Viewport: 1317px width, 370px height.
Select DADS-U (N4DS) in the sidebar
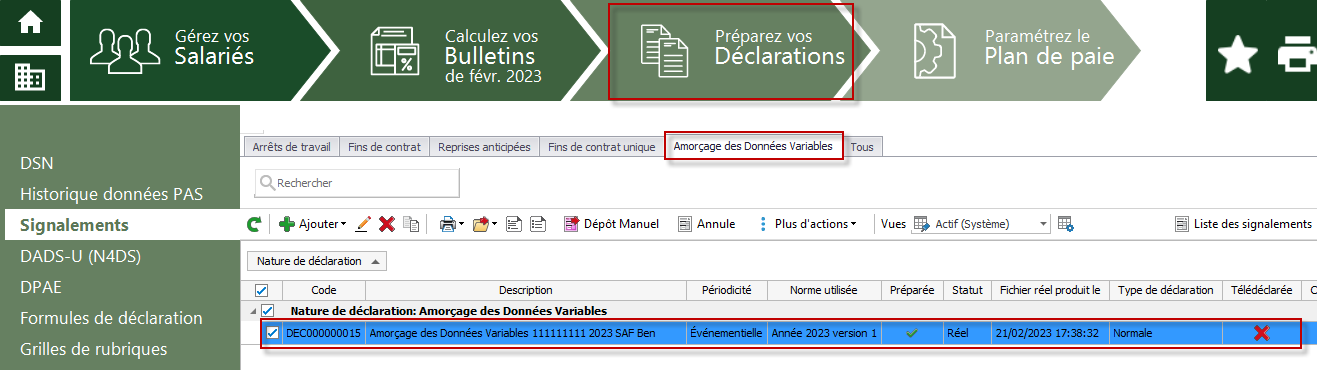pos(80,256)
